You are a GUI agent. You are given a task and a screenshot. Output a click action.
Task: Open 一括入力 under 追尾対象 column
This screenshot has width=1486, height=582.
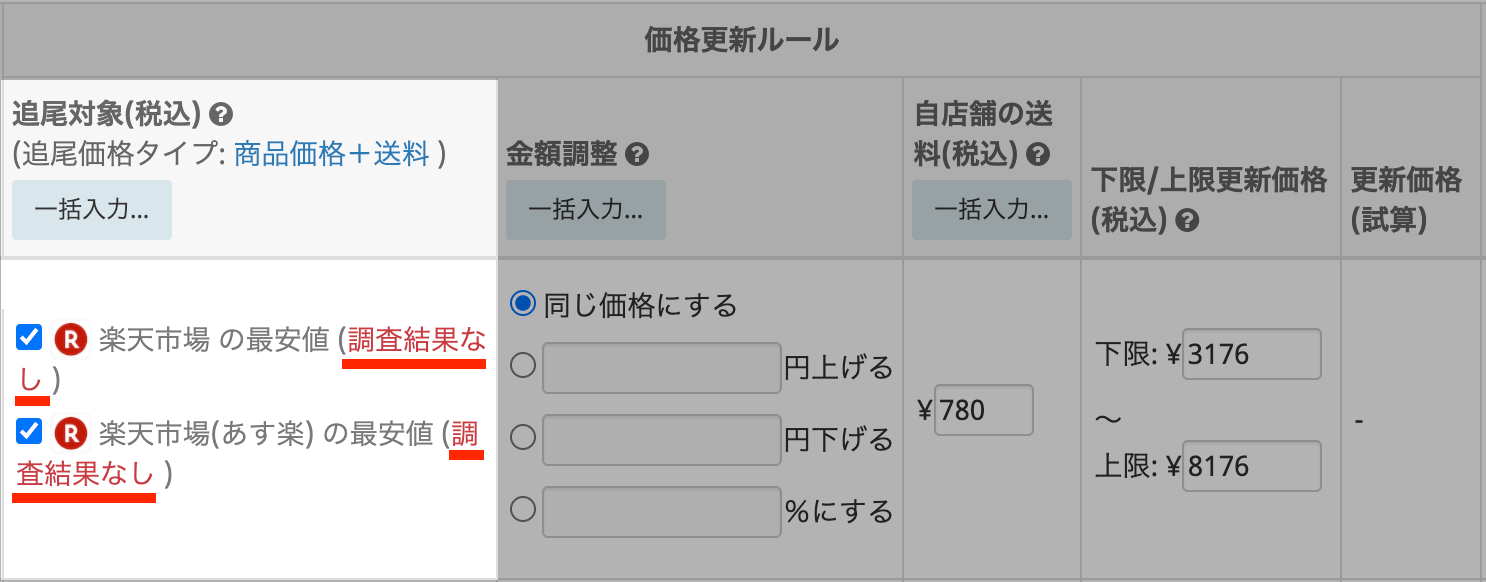pyautogui.click(x=92, y=210)
